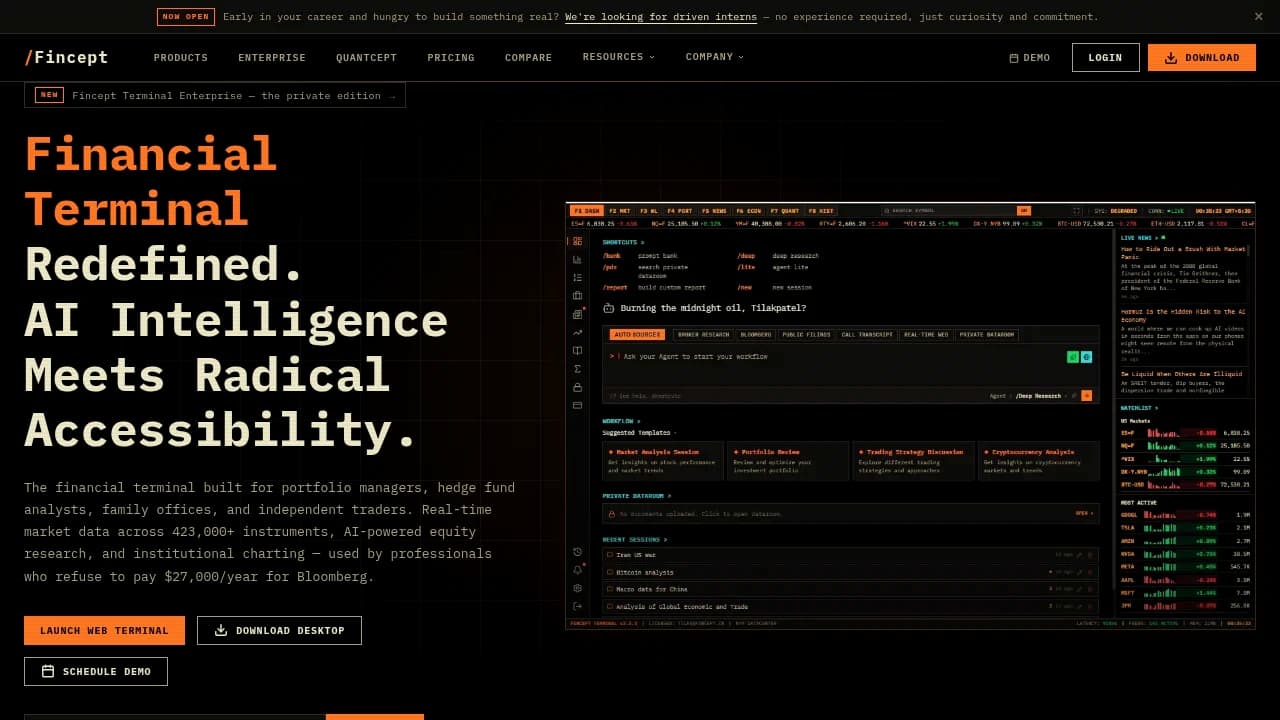Open the history clock icon in terminal sidebar
1280x720 pixels.
pos(577,552)
